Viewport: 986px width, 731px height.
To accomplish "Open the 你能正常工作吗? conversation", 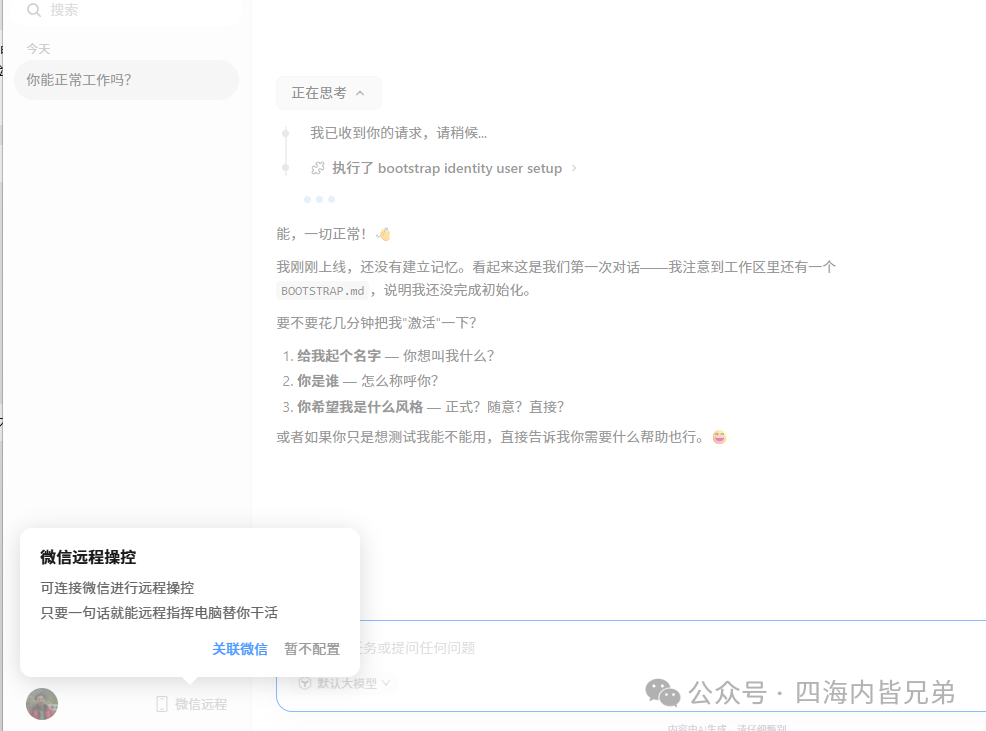I will coord(126,80).
